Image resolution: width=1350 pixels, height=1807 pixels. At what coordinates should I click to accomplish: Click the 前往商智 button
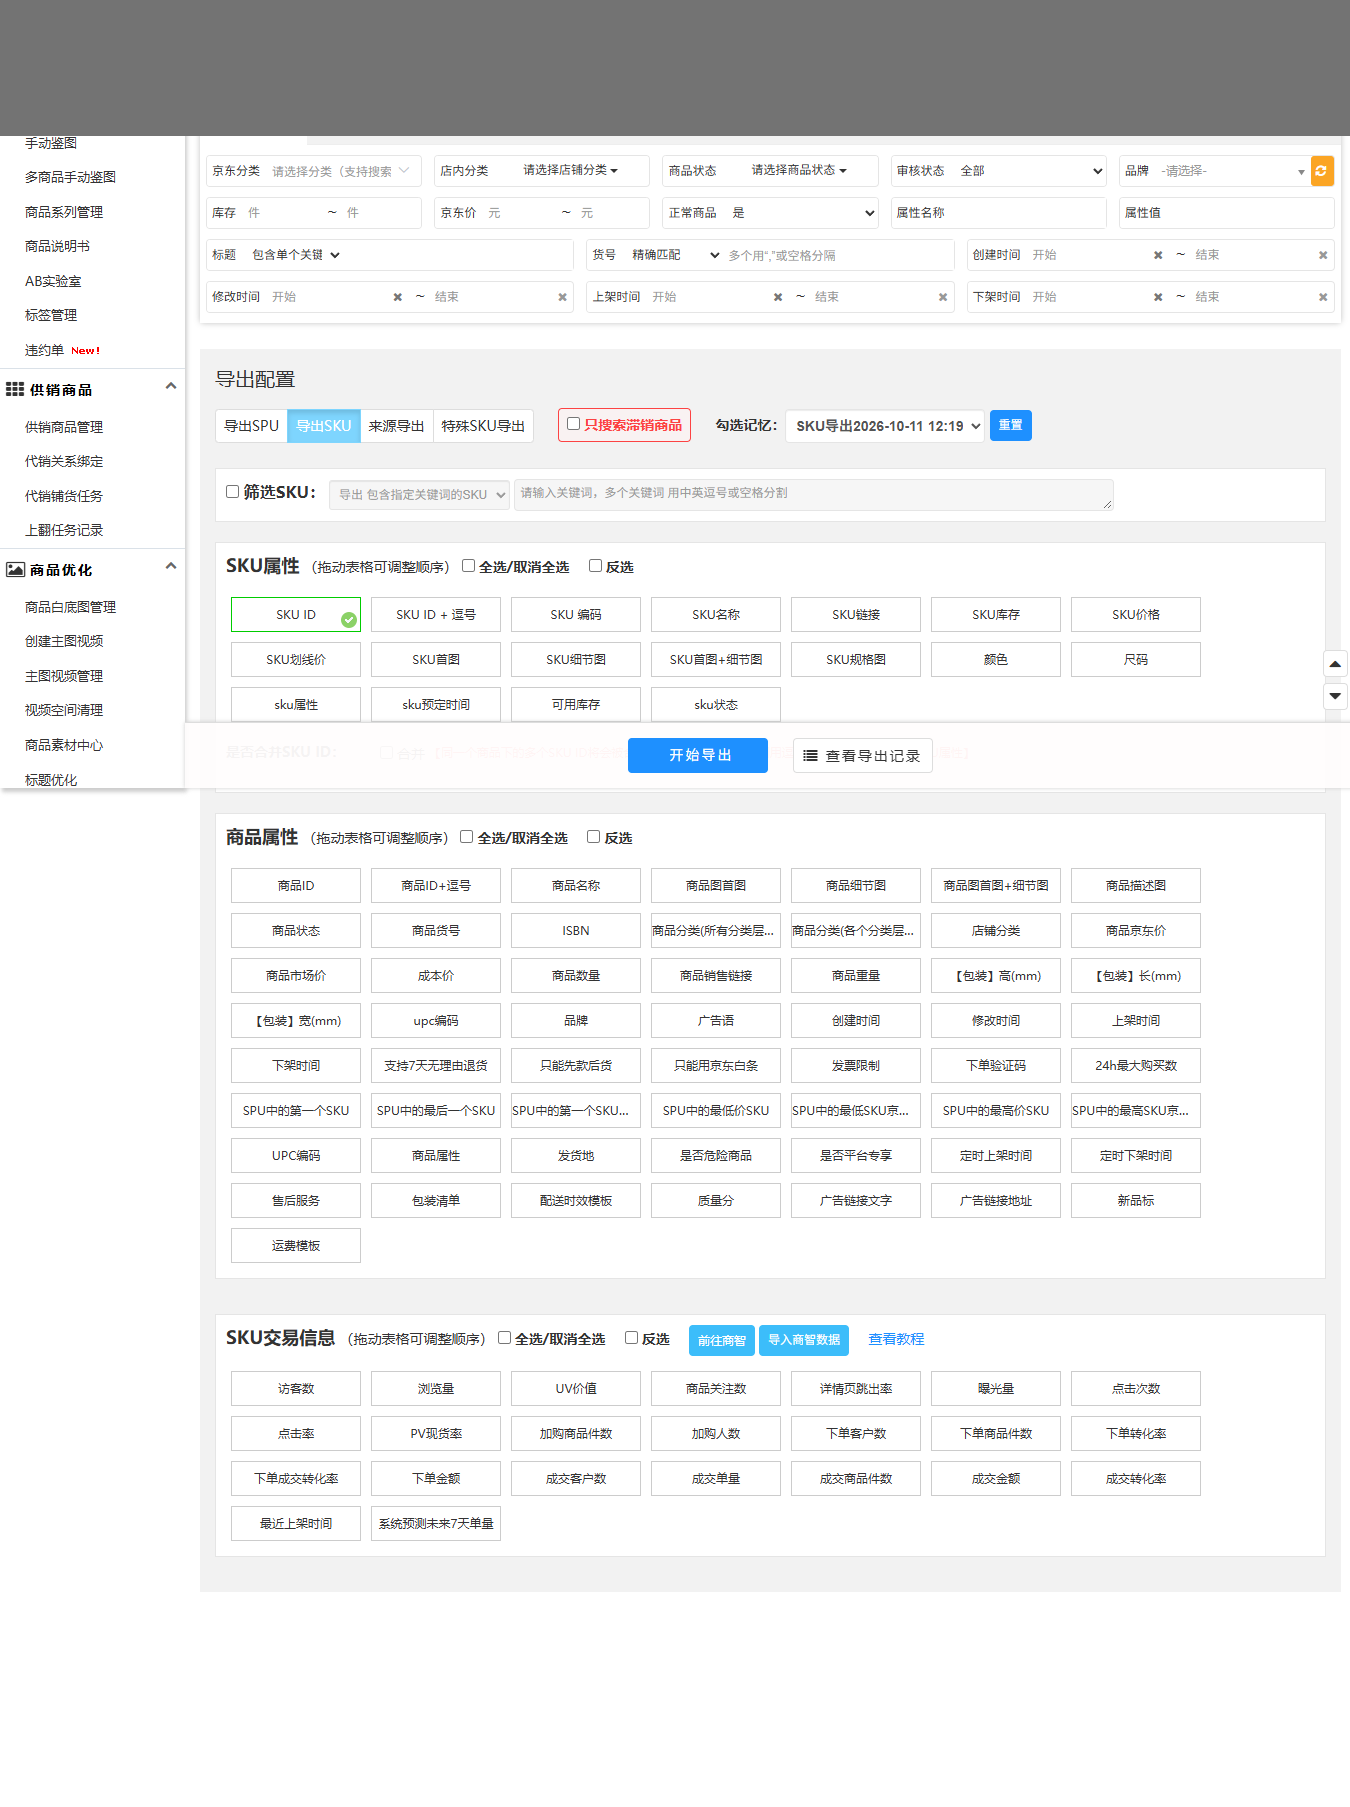[722, 1340]
